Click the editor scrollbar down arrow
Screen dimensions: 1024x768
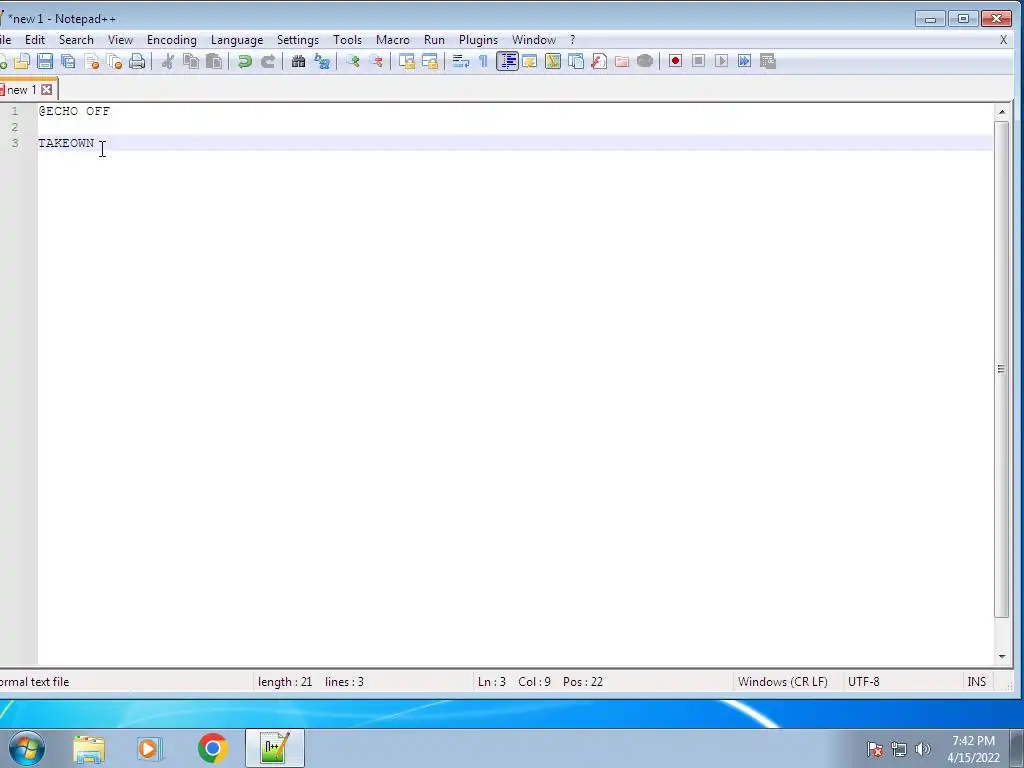tap(1002, 657)
